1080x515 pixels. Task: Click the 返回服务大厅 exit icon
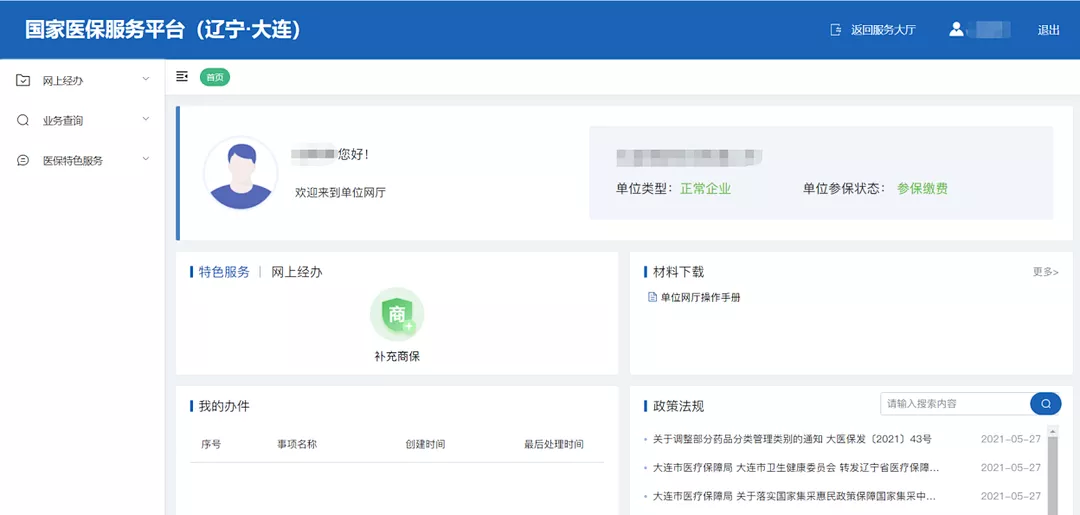tap(836, 30)
